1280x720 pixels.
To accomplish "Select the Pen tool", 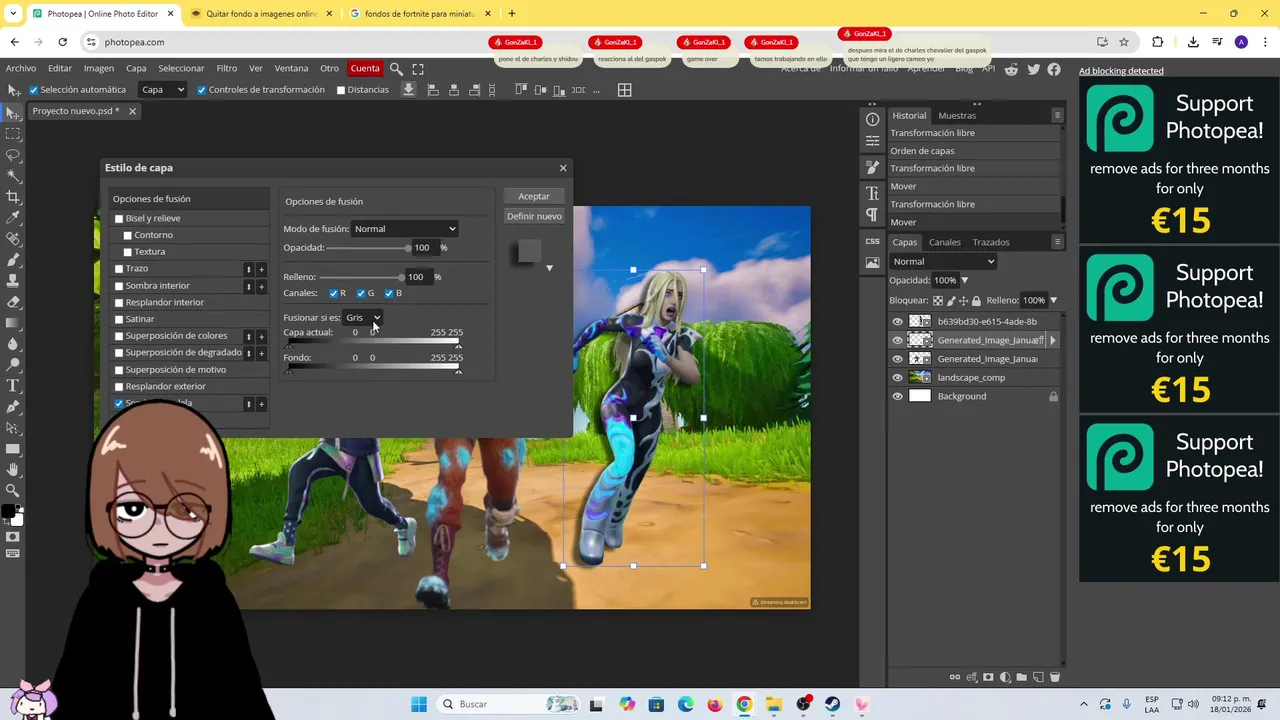I will (x=13, y=407).
